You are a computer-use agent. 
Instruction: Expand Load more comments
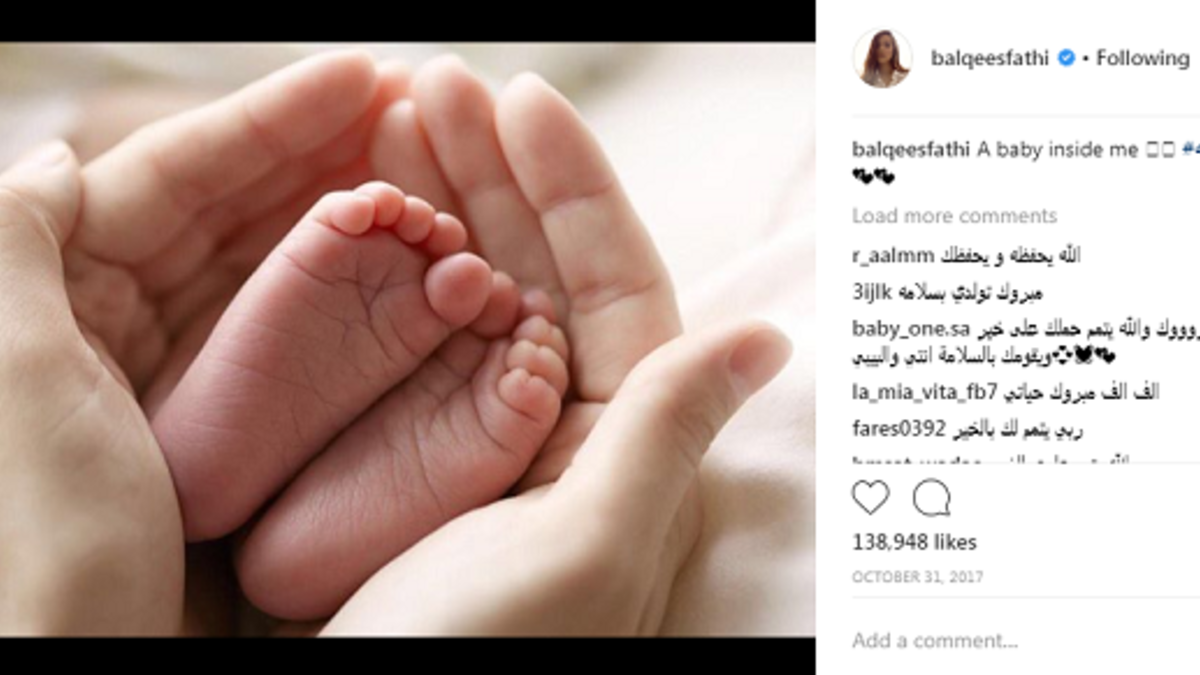coord(954,216)
